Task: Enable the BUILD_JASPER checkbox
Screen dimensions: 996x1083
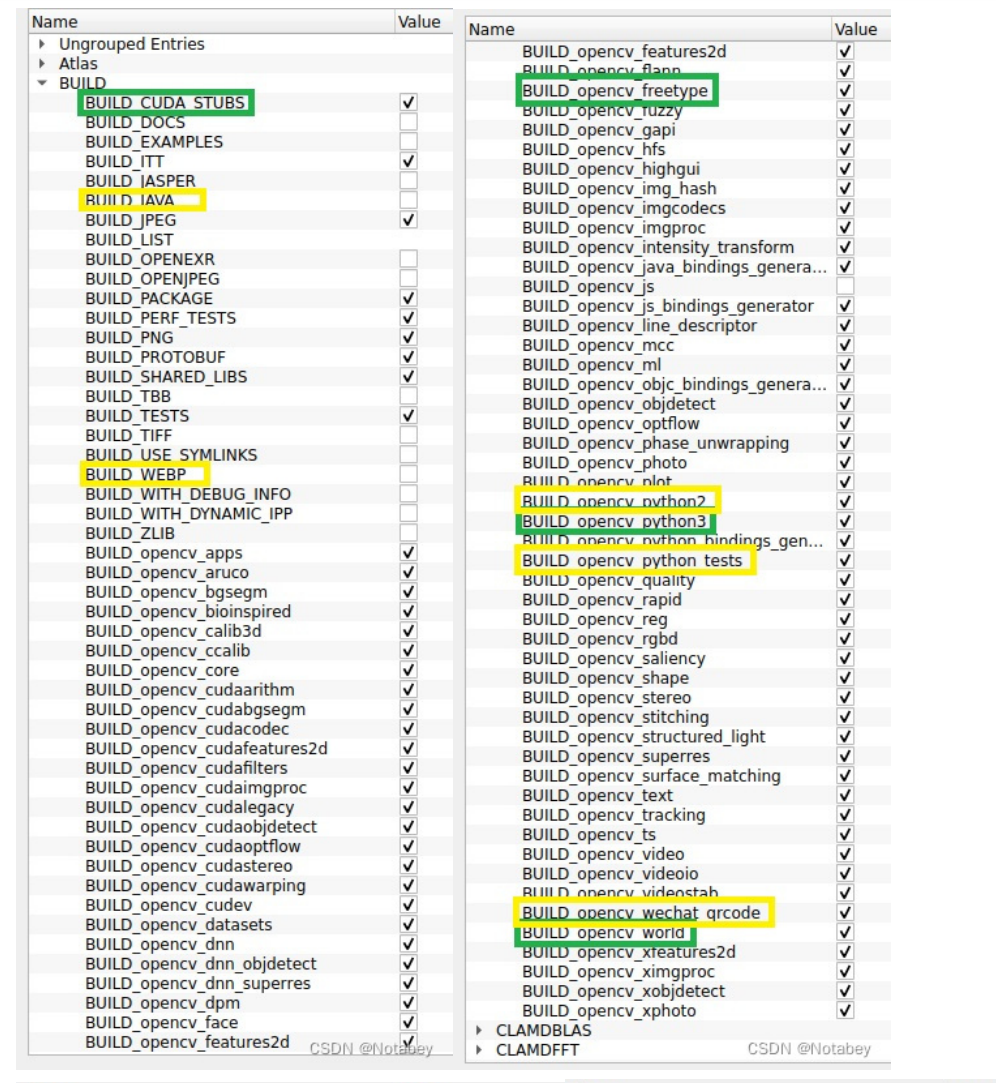Action: [408, 181]
